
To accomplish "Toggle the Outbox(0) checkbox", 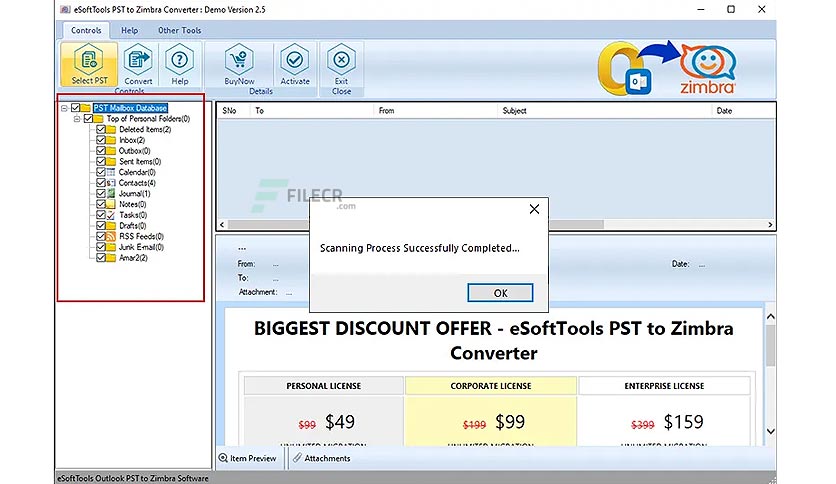I will [101, 151].
